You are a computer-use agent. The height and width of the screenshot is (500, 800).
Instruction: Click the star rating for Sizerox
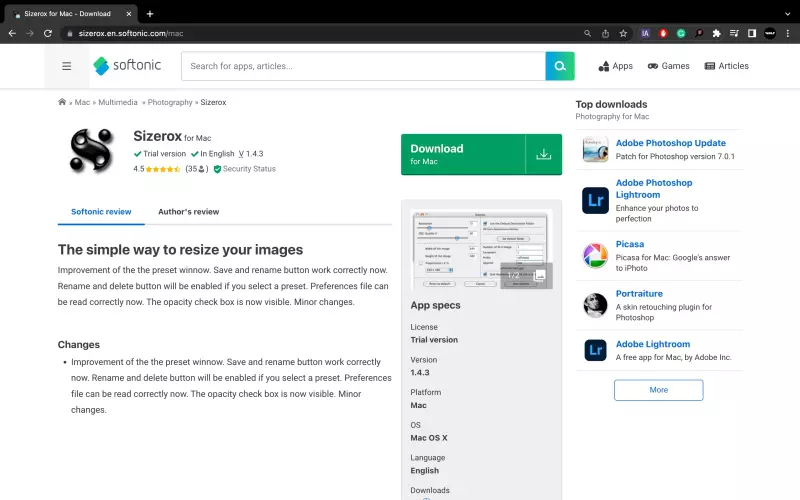163,169
